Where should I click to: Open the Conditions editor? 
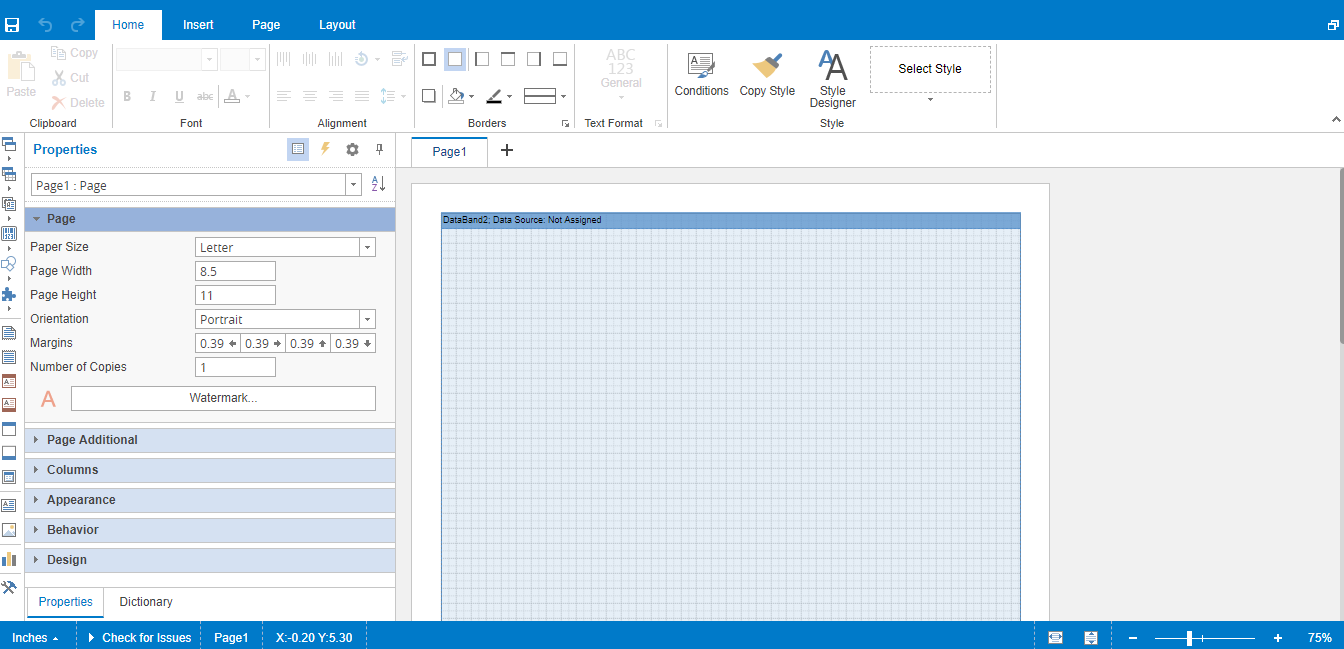pos(701,76)
